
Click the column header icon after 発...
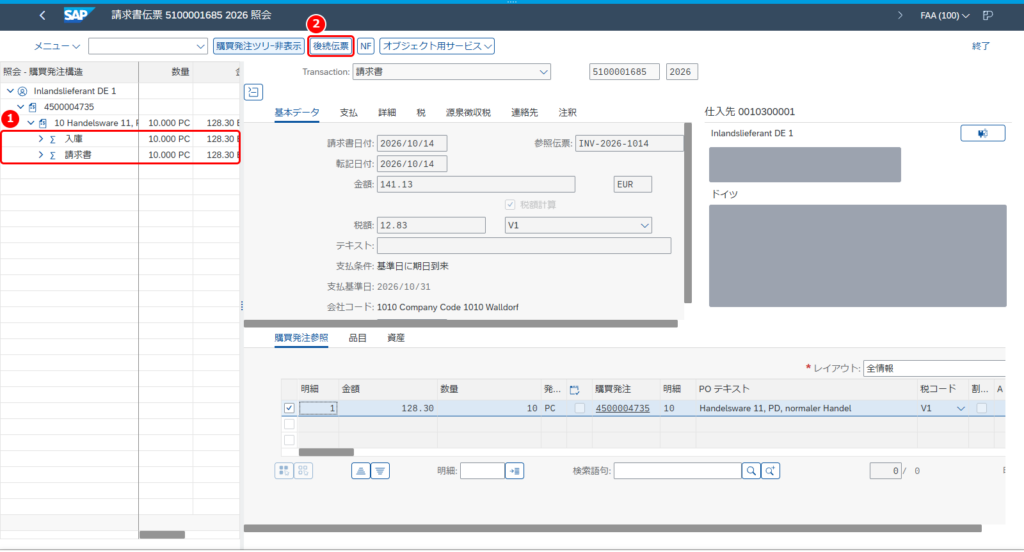pos(575,389)
